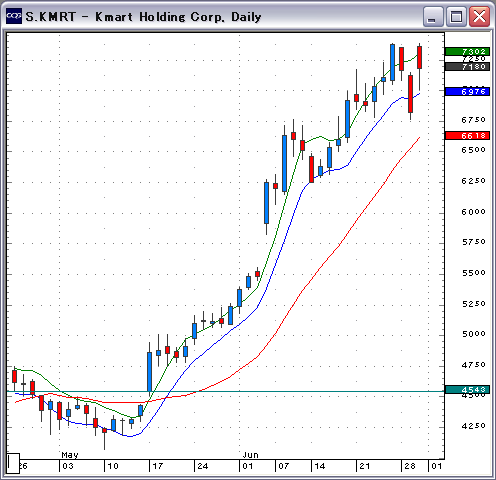Click the 14 date marker on time axis
Image resolution: width=496 pixels, height=480 pixels.
coord(319,466)
